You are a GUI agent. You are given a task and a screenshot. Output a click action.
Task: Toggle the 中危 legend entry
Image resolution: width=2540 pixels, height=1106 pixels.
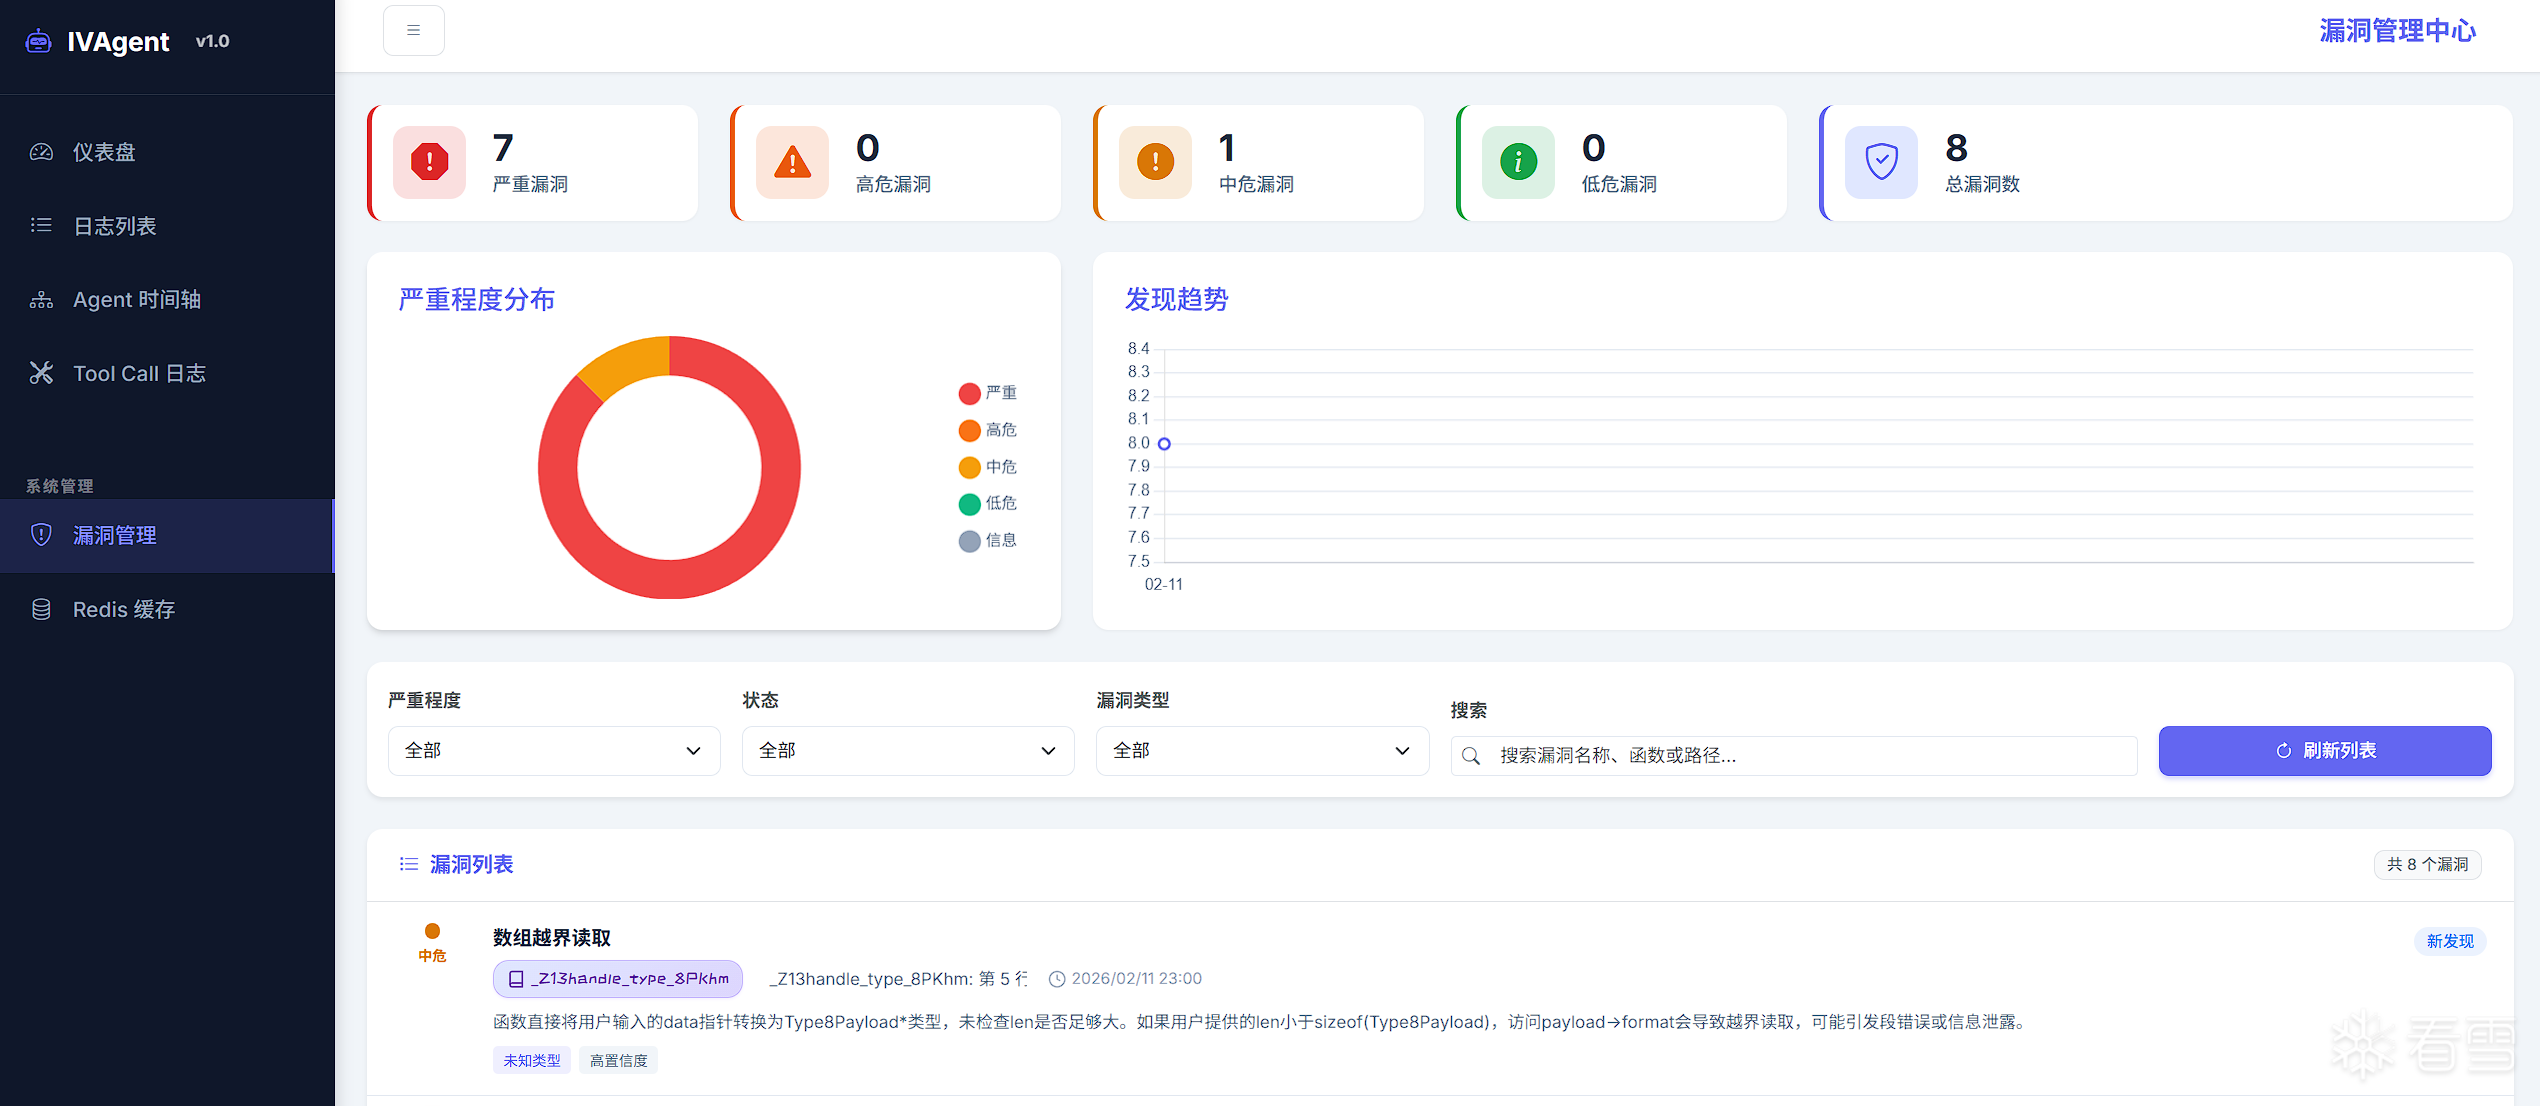(989, 466)
